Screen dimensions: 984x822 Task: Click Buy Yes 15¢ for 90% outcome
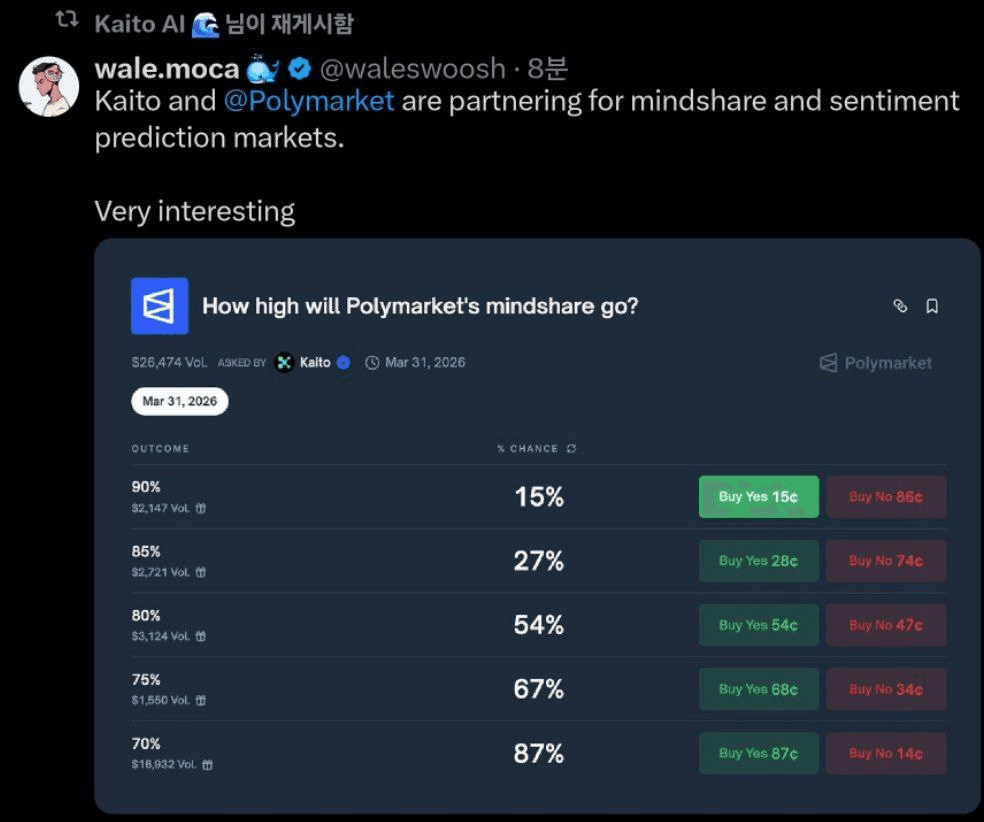pos(758,497)
